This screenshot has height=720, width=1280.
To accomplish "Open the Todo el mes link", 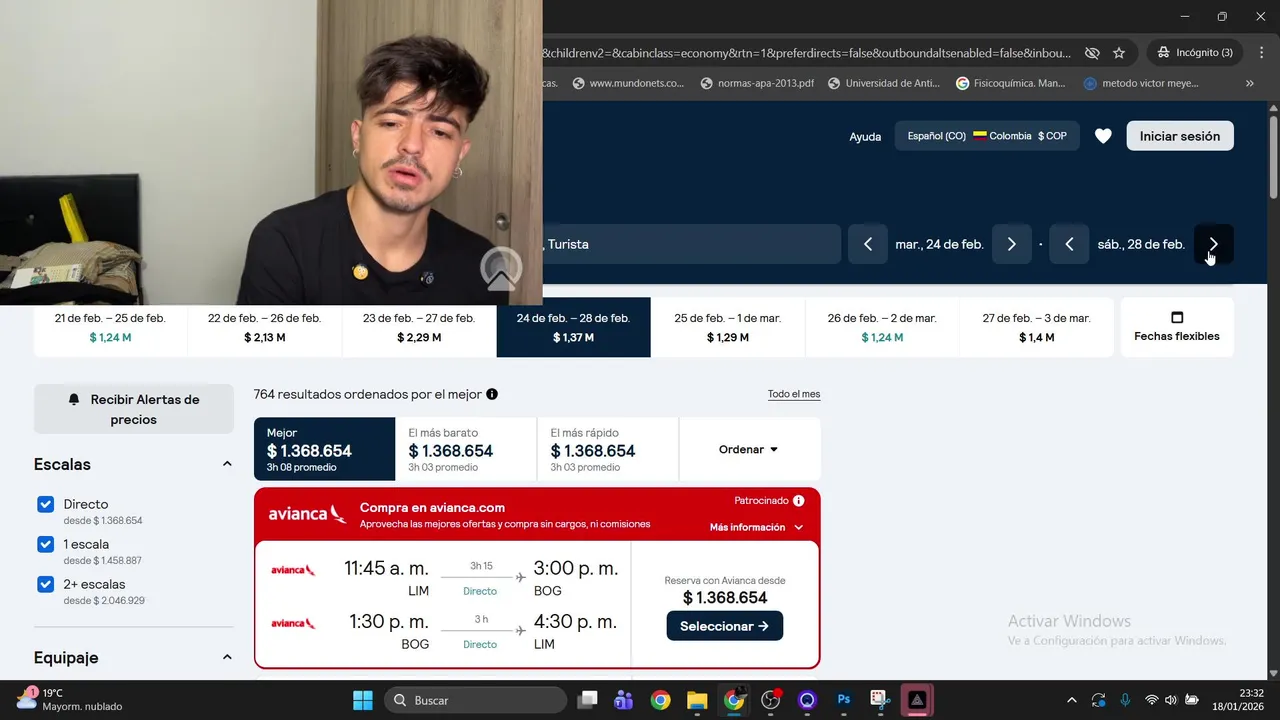I will point(794,394).
